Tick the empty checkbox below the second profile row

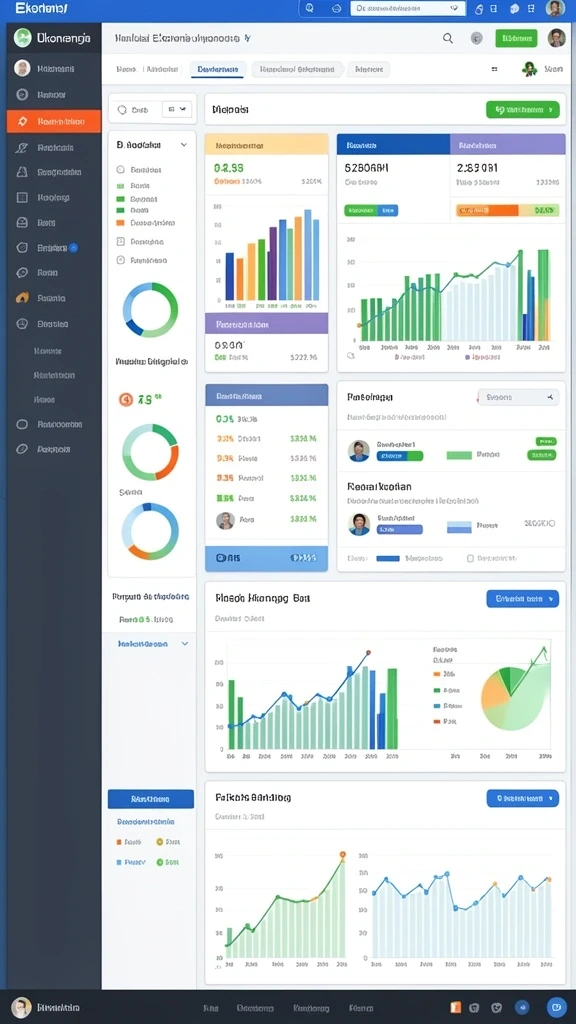470,558
